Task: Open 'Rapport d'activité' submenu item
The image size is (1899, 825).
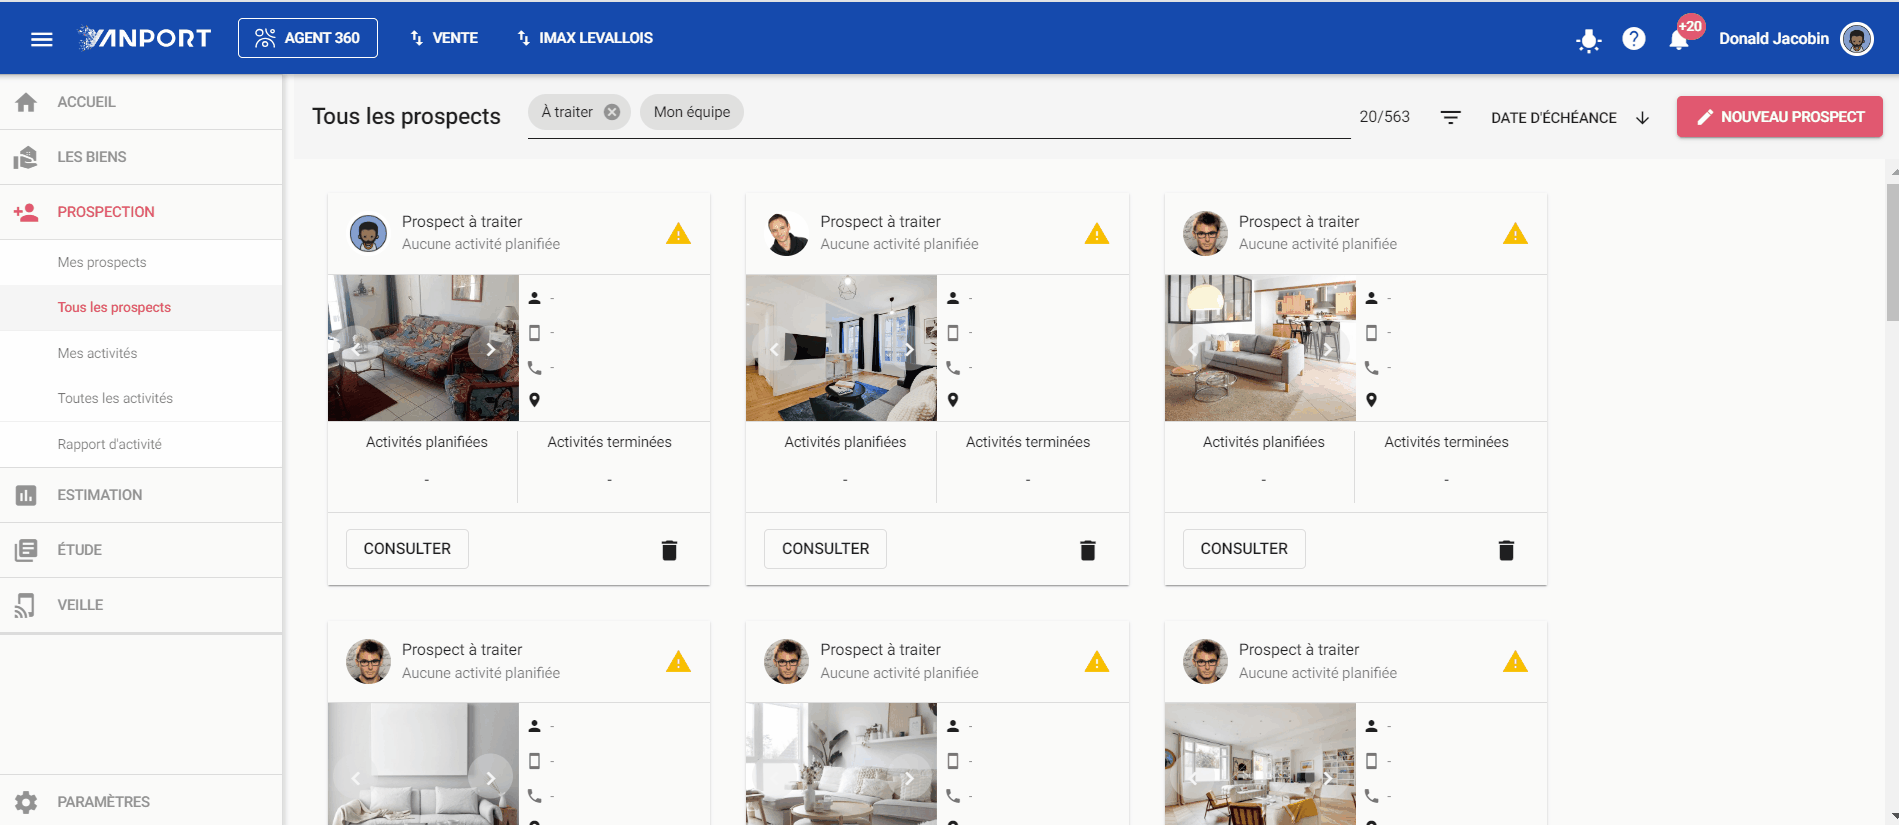Action: coord(141,444)
